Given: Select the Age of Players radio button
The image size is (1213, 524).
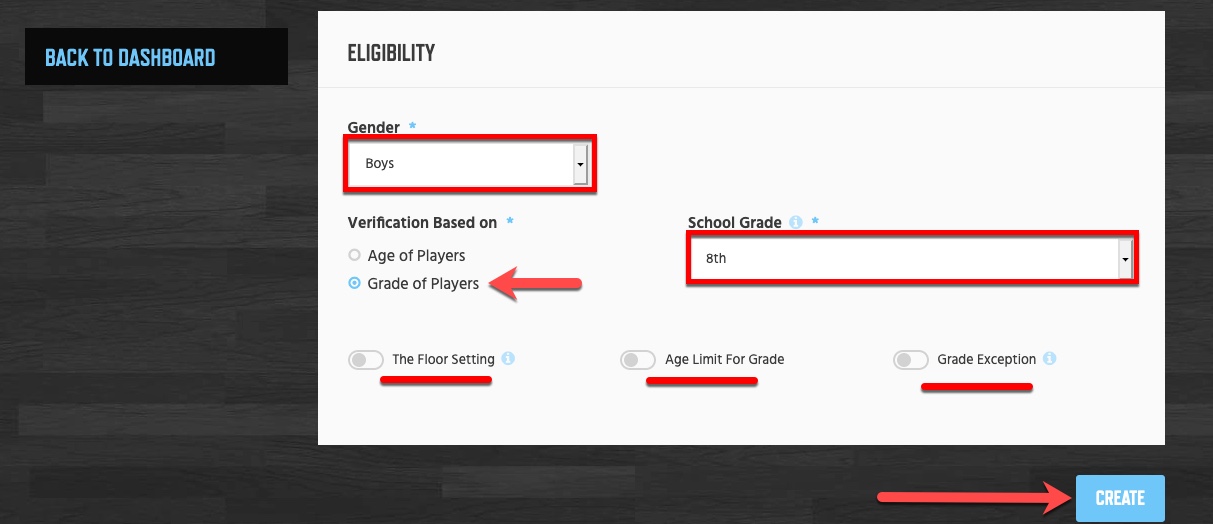Looking at the screenshot, I should pos(354,255).
